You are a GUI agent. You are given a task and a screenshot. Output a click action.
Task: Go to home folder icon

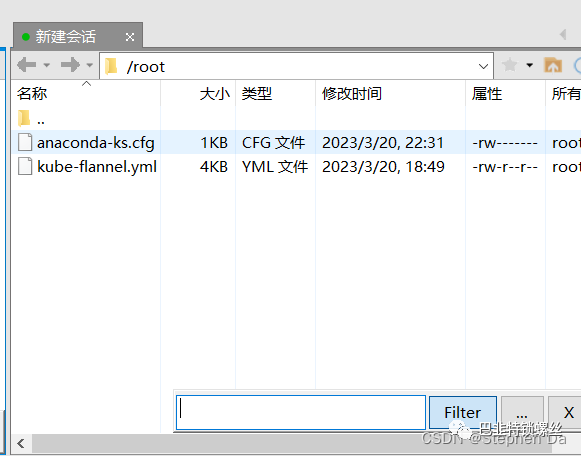point(553,65)
